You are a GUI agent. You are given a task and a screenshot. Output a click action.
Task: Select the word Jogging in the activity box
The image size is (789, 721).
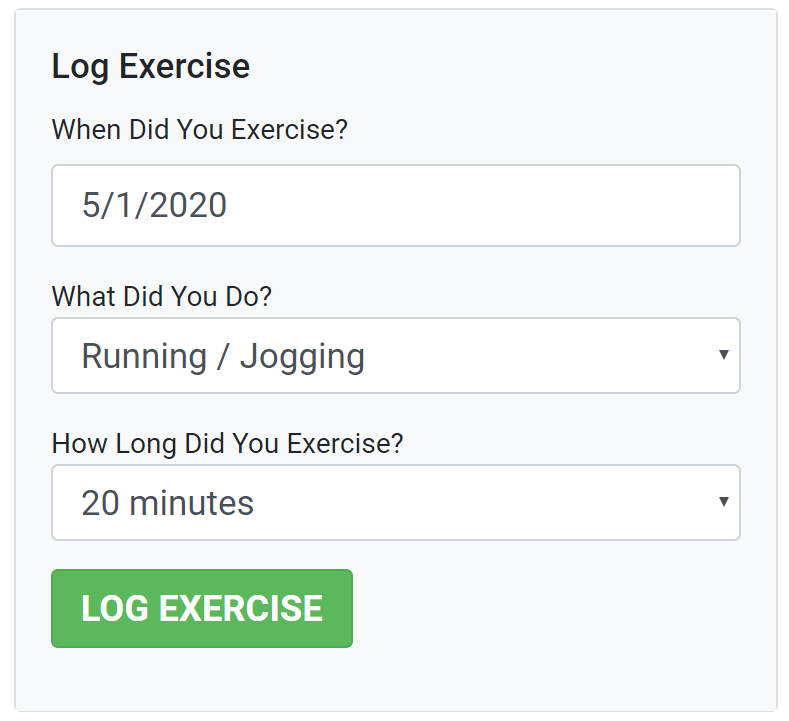coord(302,357)
